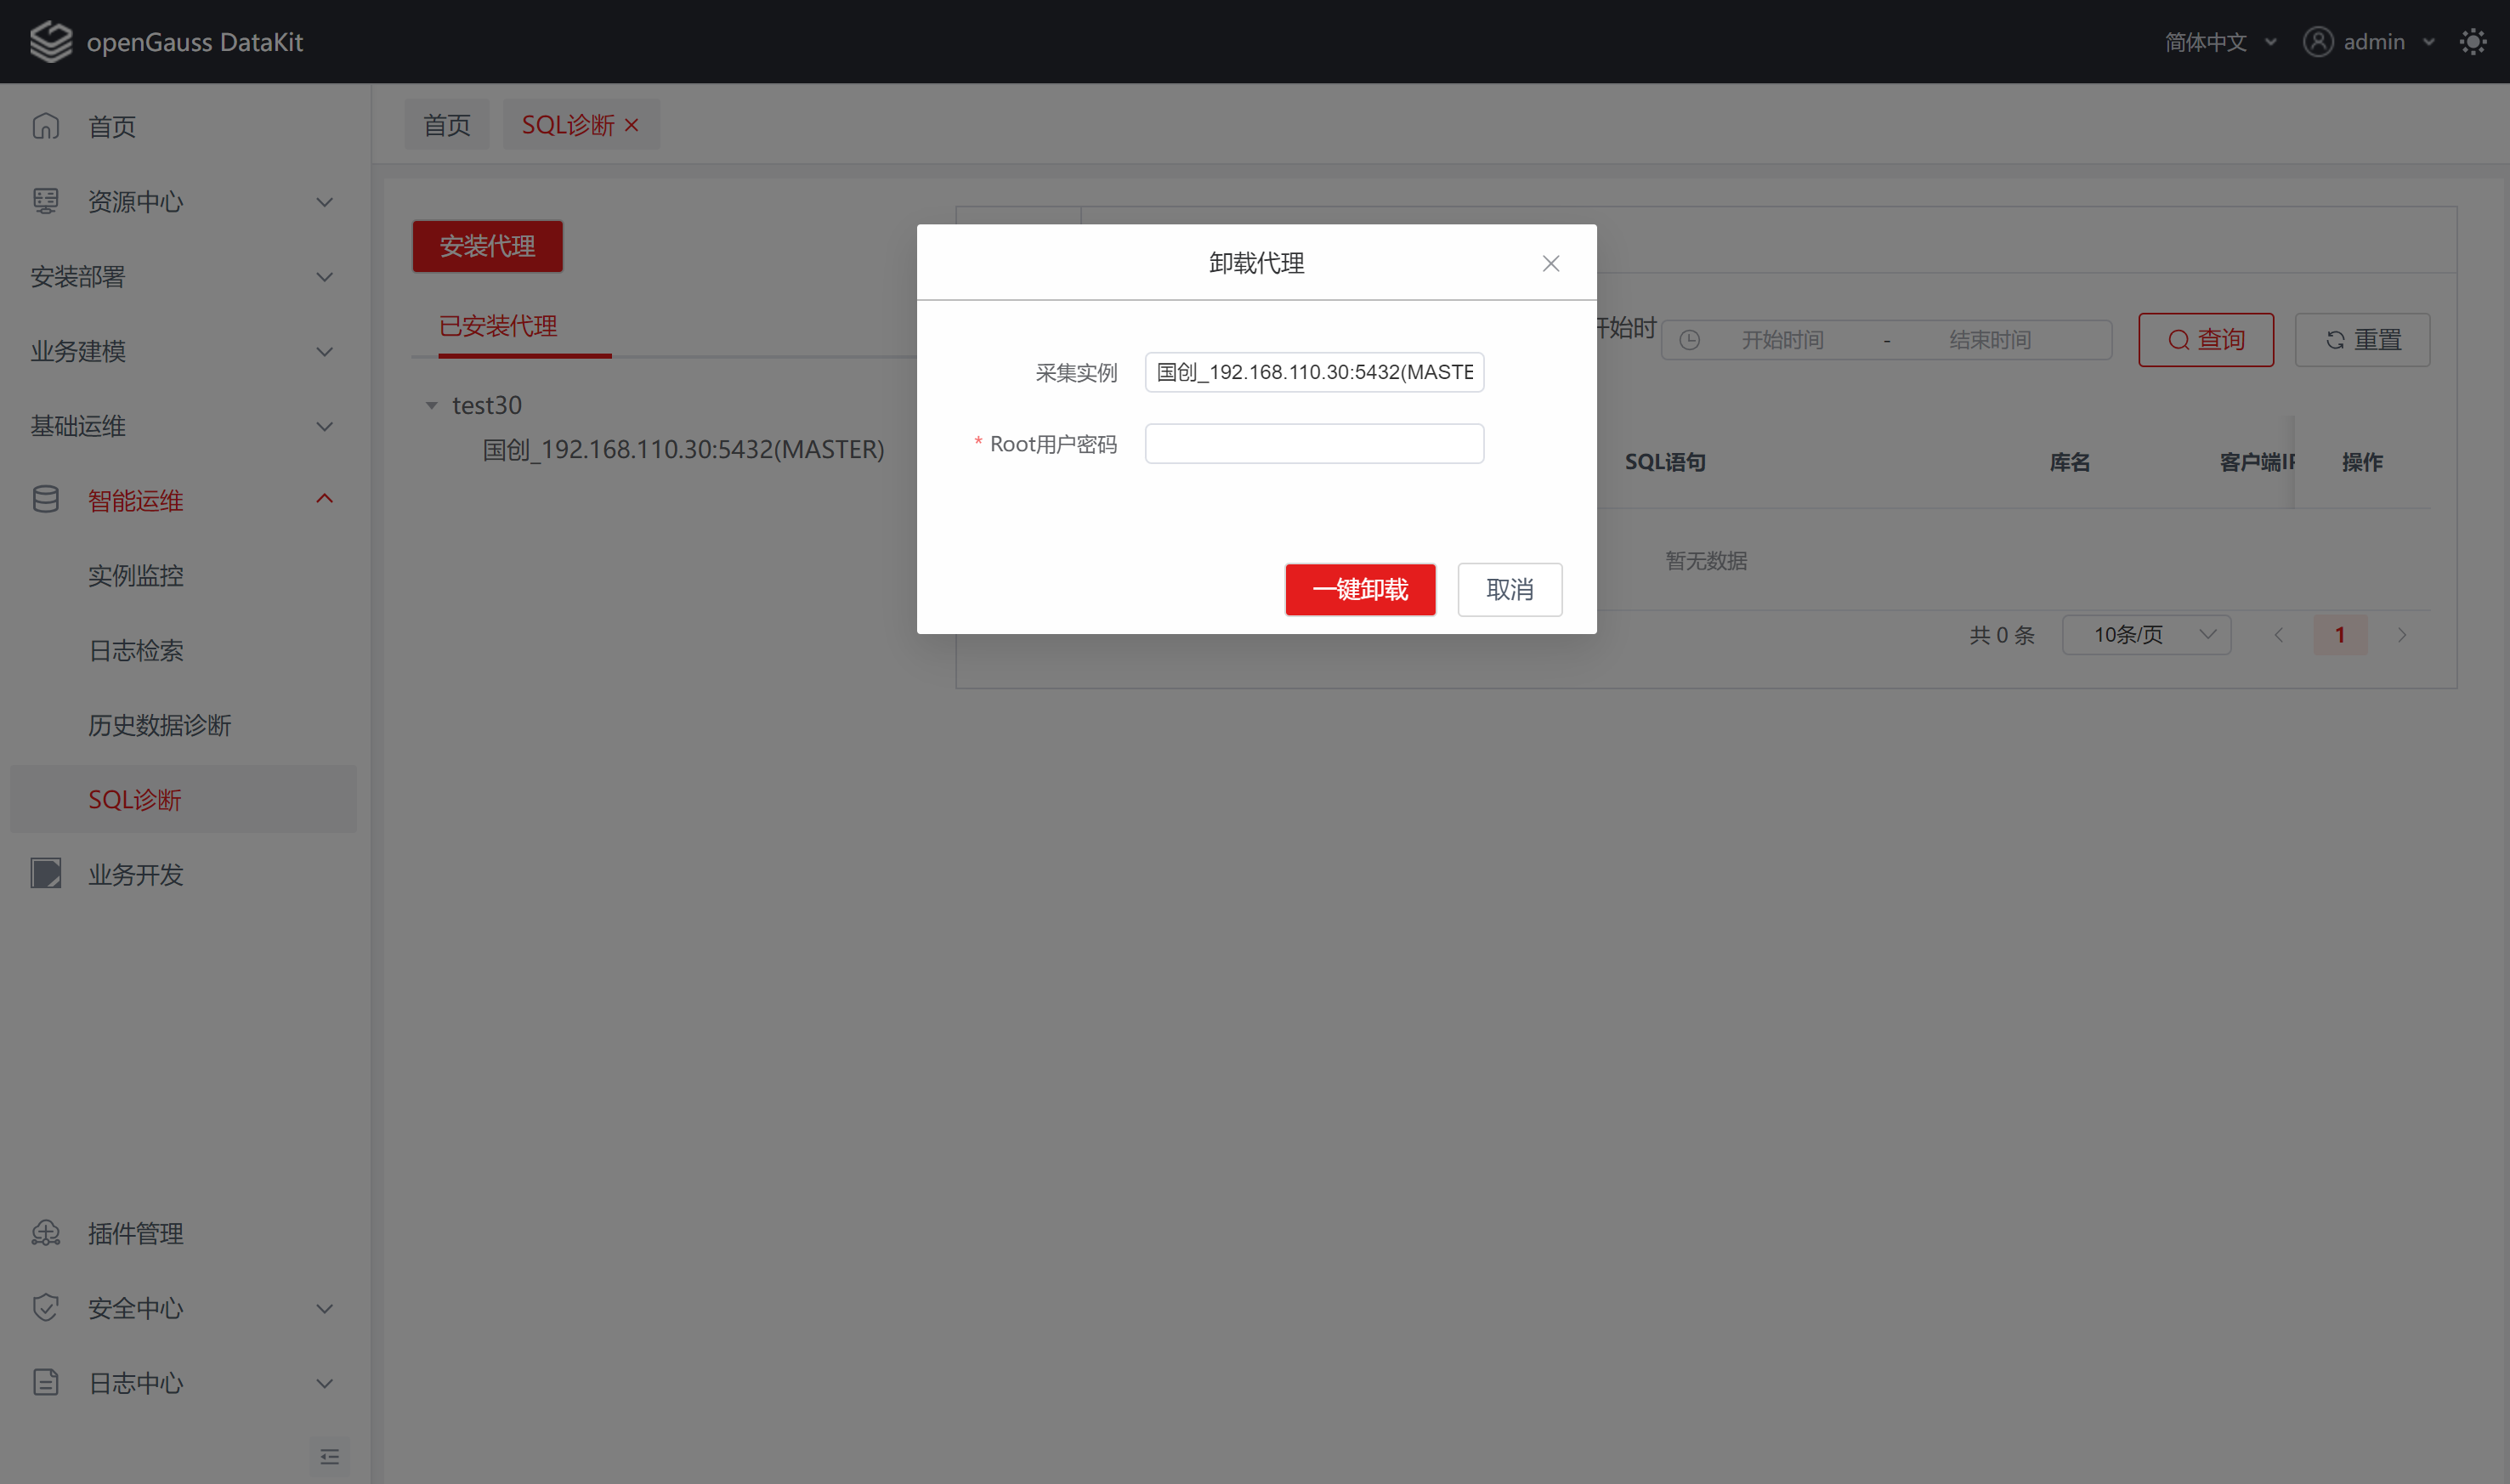Click the plugin management icon
The width and height of the screenshot is (2510, 1484).
pos(46,1233)
